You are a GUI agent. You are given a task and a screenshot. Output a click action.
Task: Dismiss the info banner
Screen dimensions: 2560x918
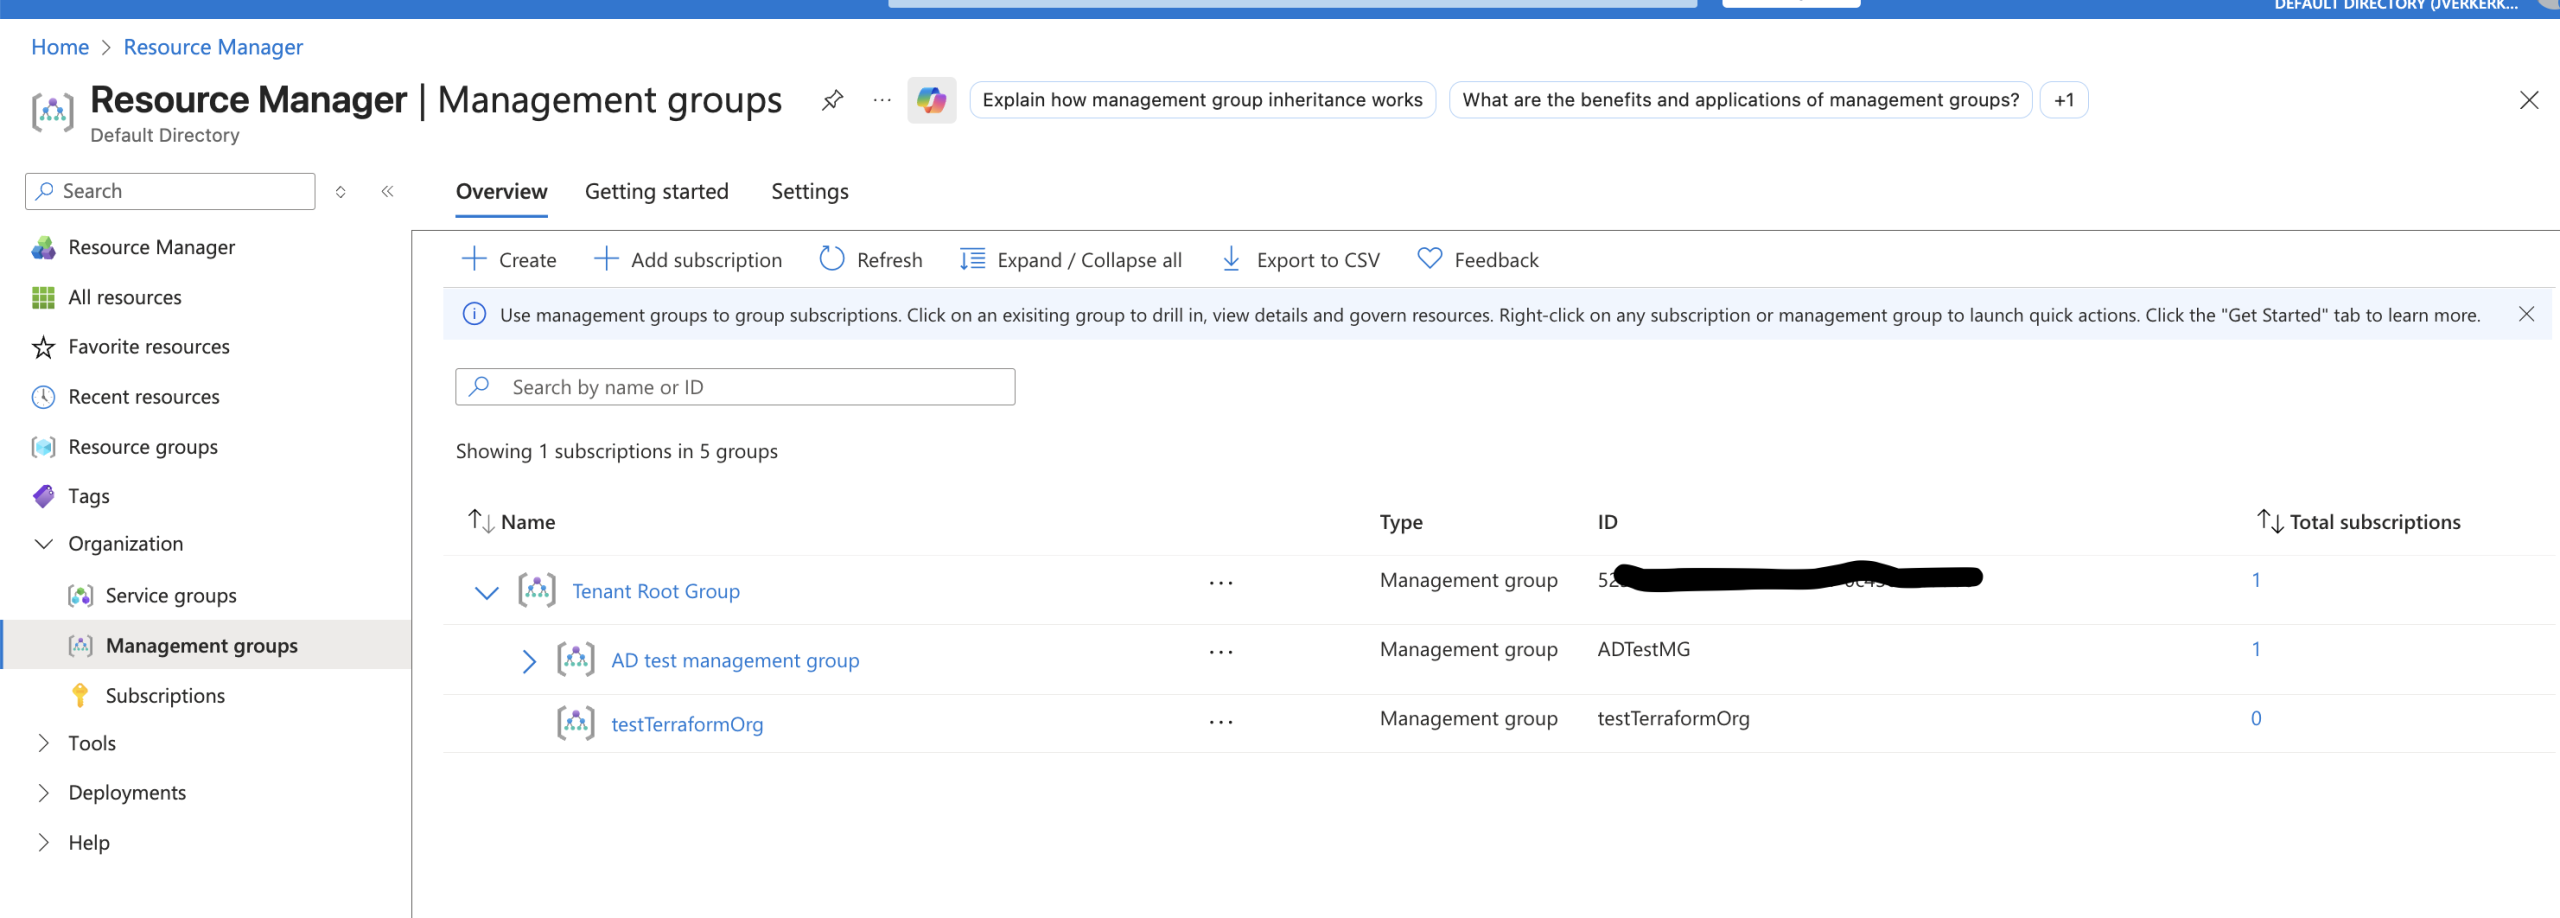click(2526, 314)
